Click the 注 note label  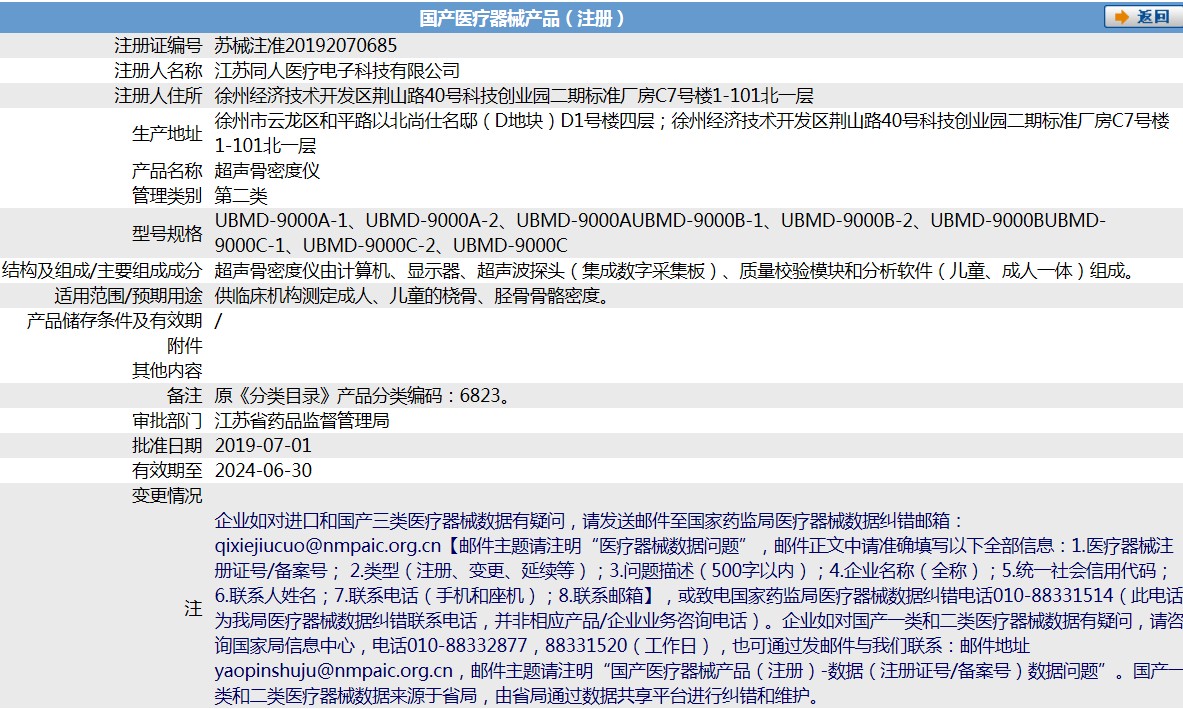click(194, 608)
